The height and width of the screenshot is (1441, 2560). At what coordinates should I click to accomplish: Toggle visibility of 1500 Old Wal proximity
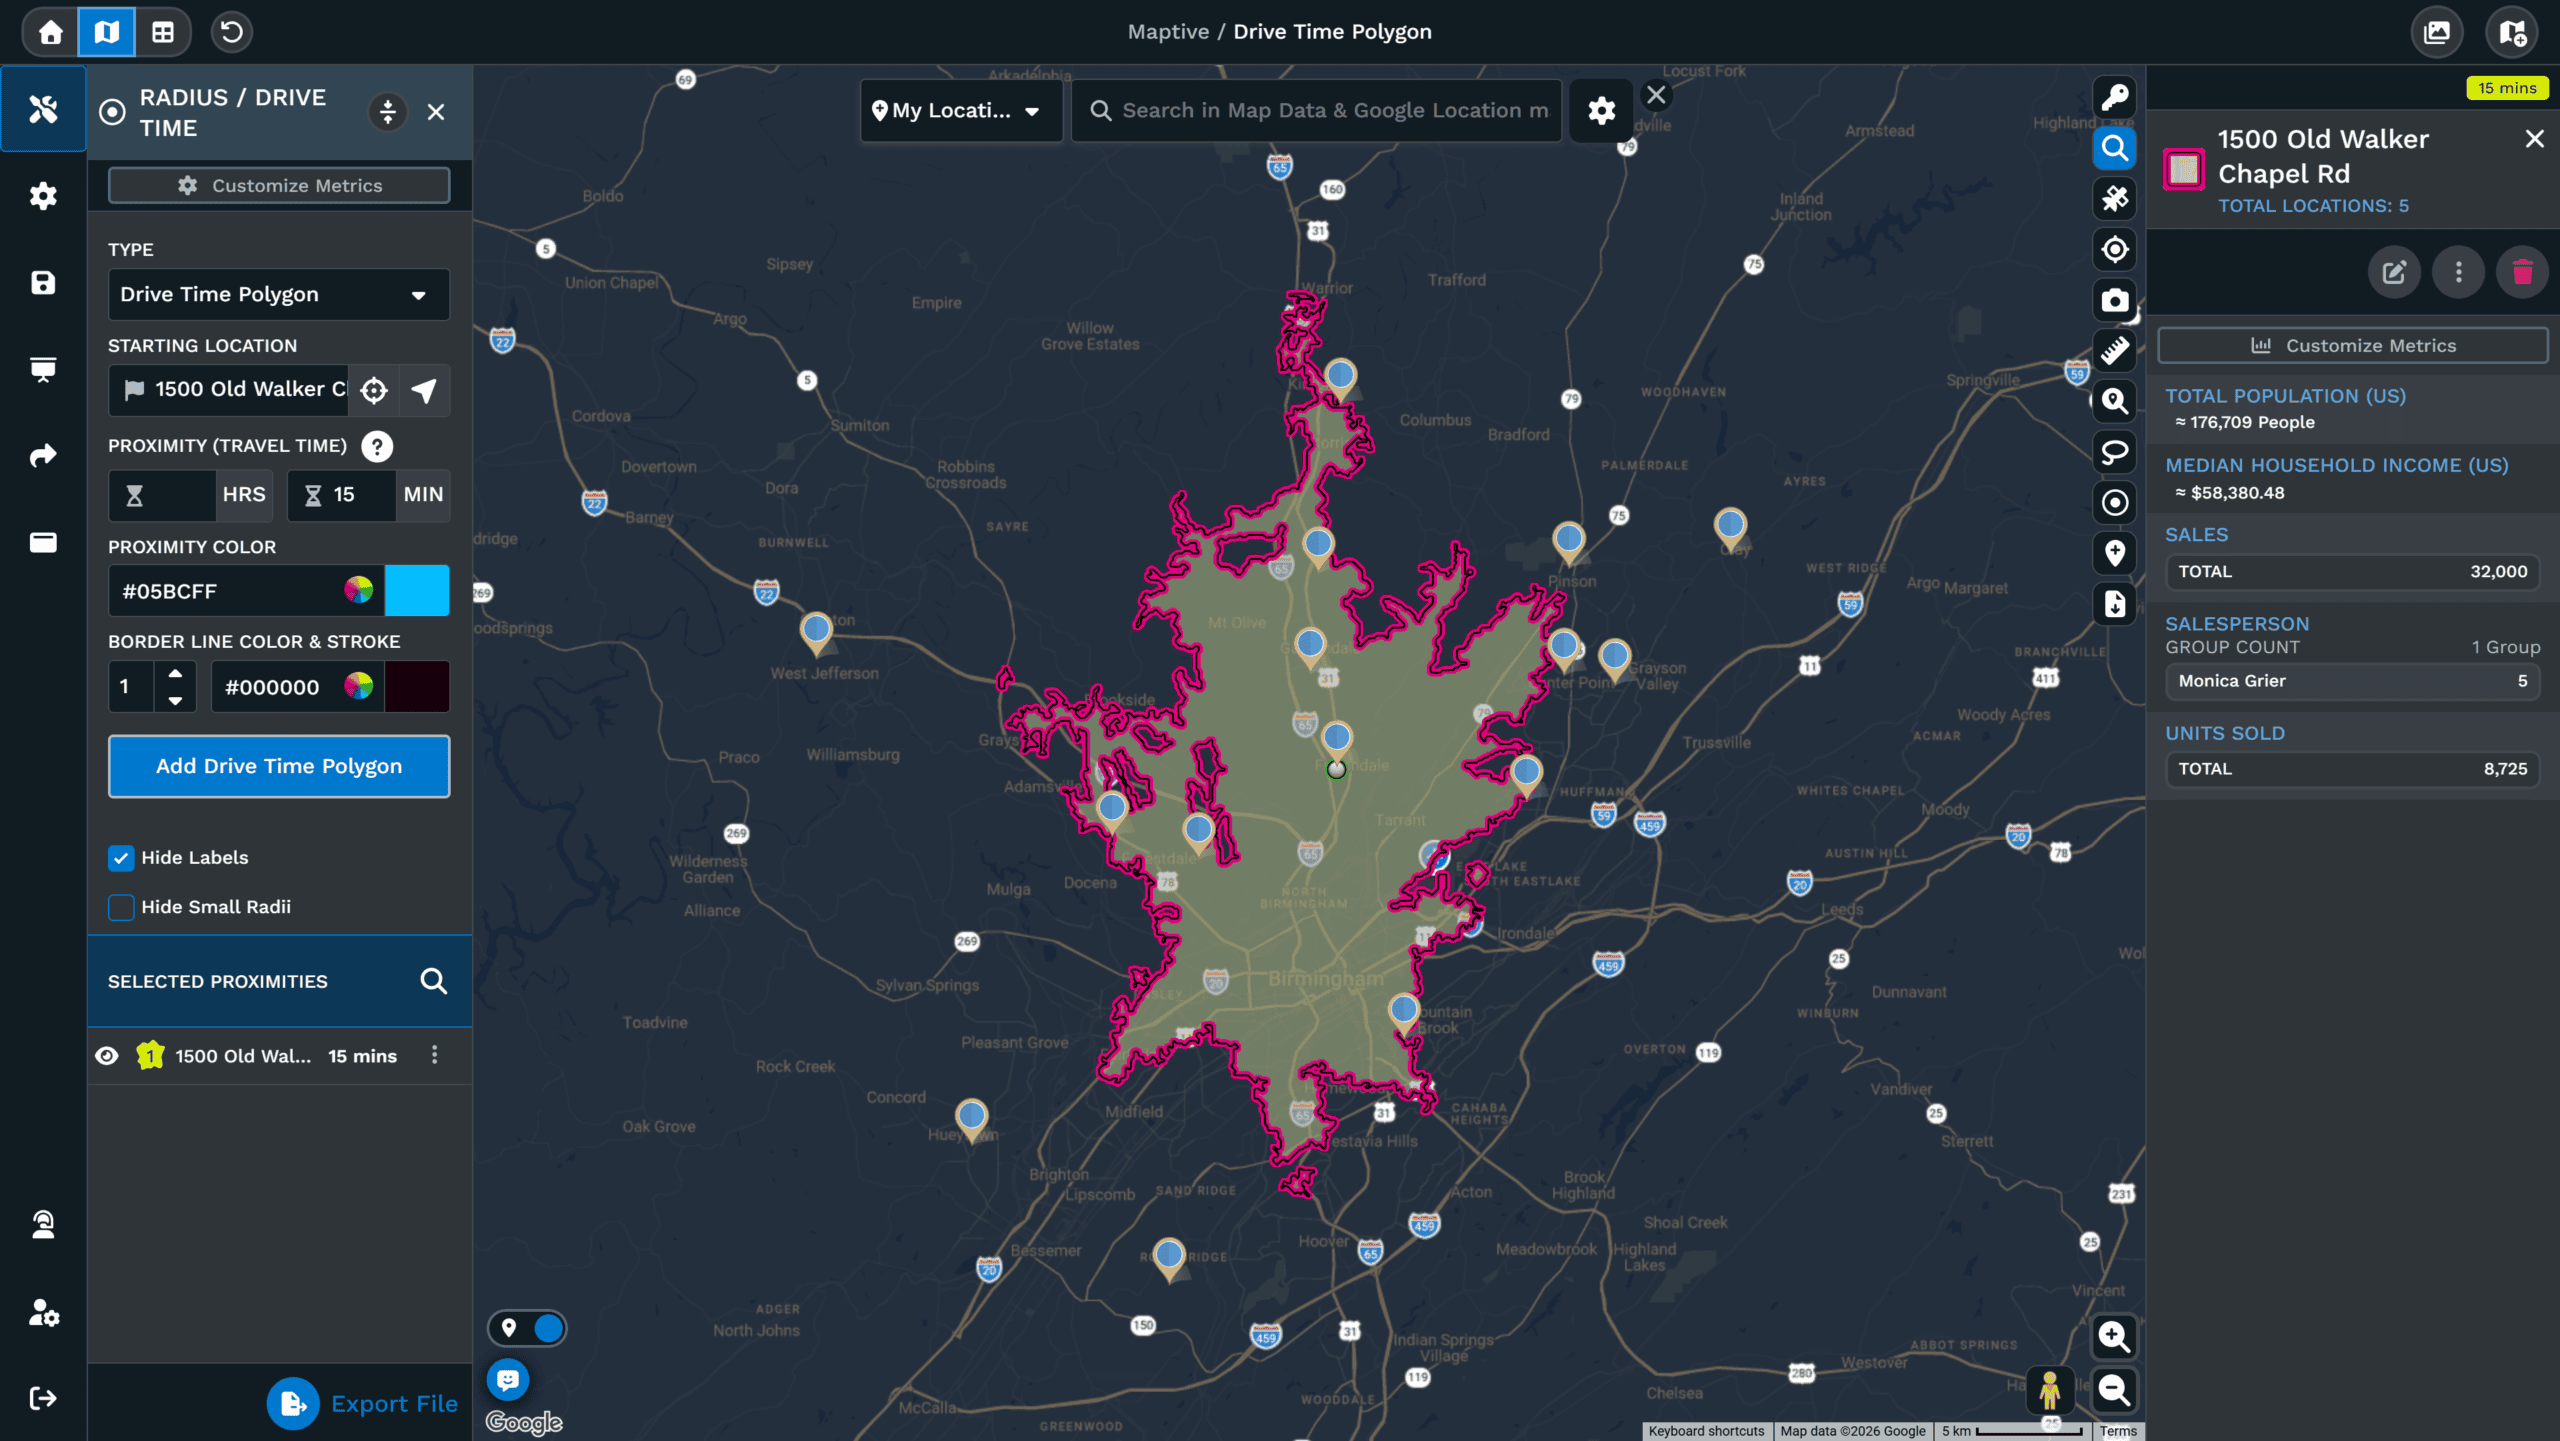pos(107,1056)
